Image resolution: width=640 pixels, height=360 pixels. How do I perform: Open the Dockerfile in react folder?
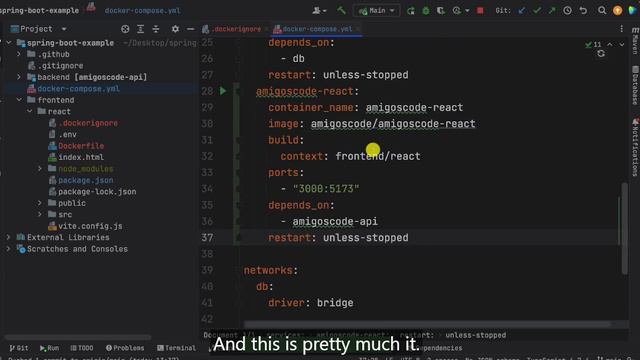pyautogui.click(x=76, y=146)
